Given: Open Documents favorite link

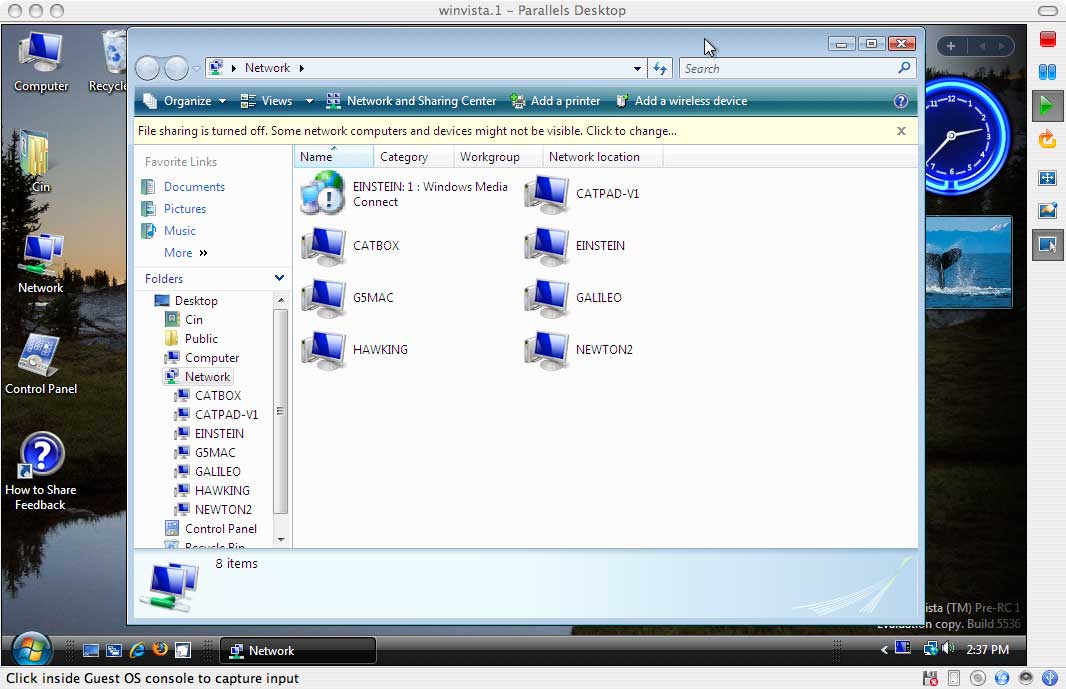Looking at the screenshot, I should point(183,187).
